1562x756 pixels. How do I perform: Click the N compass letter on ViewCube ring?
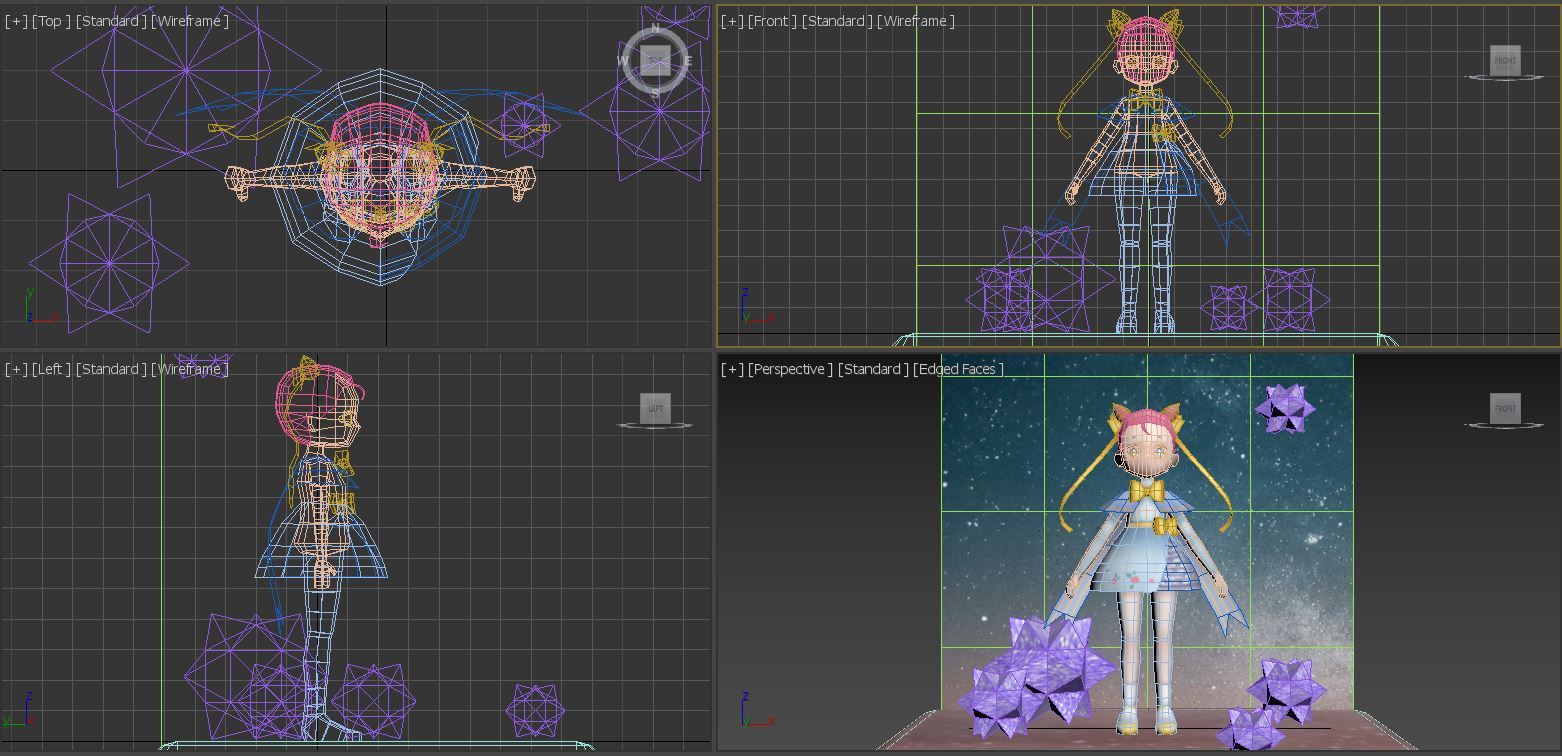[x=656, y=28]
